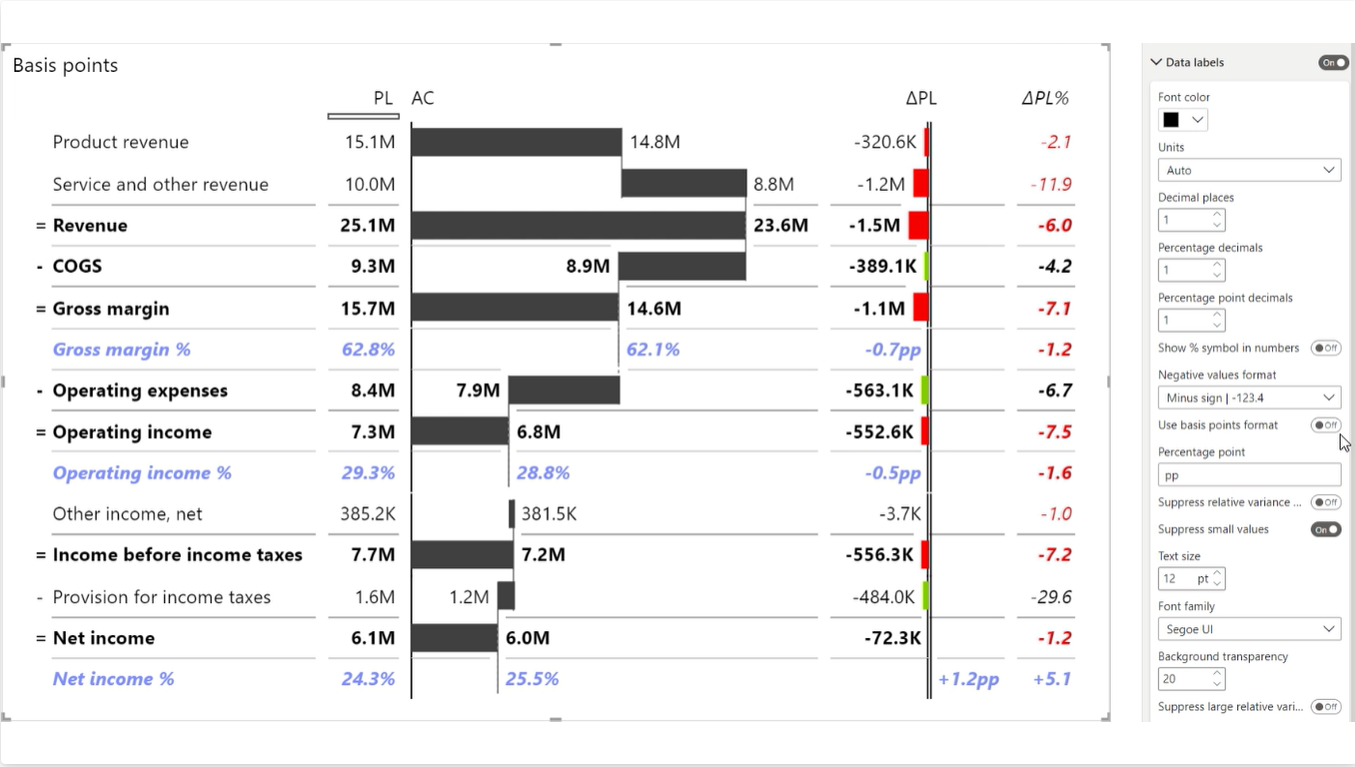Open the Font color swatch picker

coord(1183,120)
